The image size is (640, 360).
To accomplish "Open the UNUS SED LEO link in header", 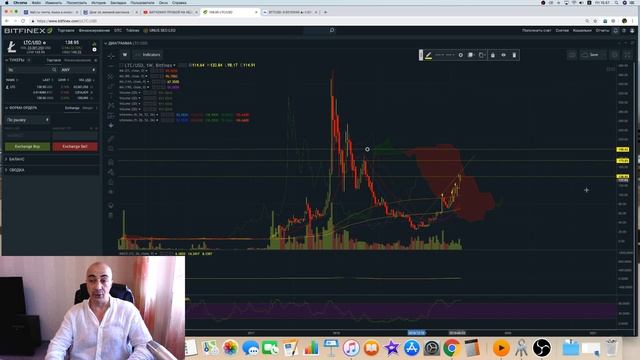I will pyautogui.click(x=160, y=31).
